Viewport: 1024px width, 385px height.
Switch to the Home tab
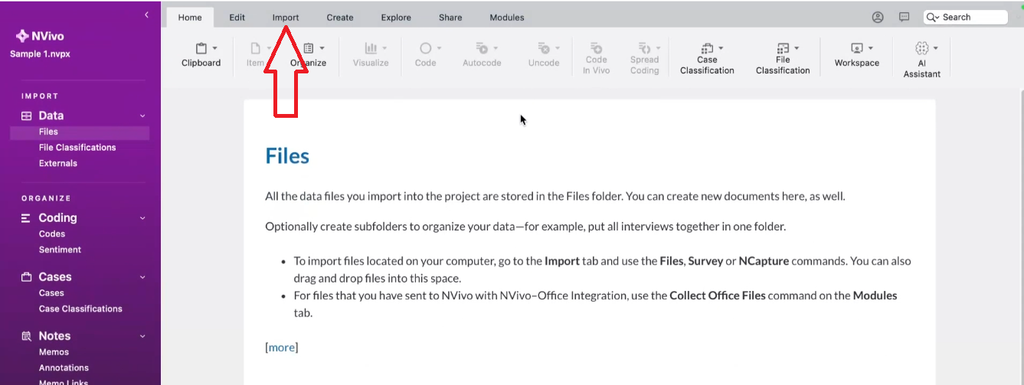pos(190,18)
